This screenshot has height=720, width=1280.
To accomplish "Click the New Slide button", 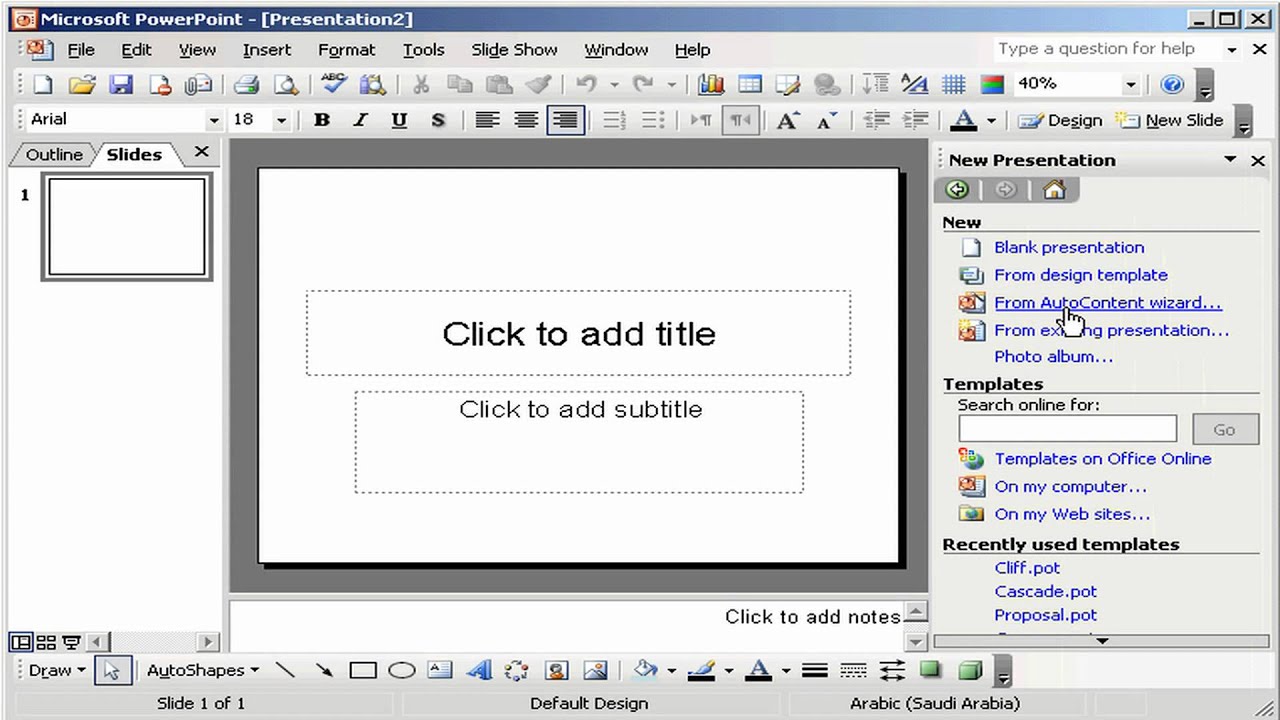I will 1171,120.
